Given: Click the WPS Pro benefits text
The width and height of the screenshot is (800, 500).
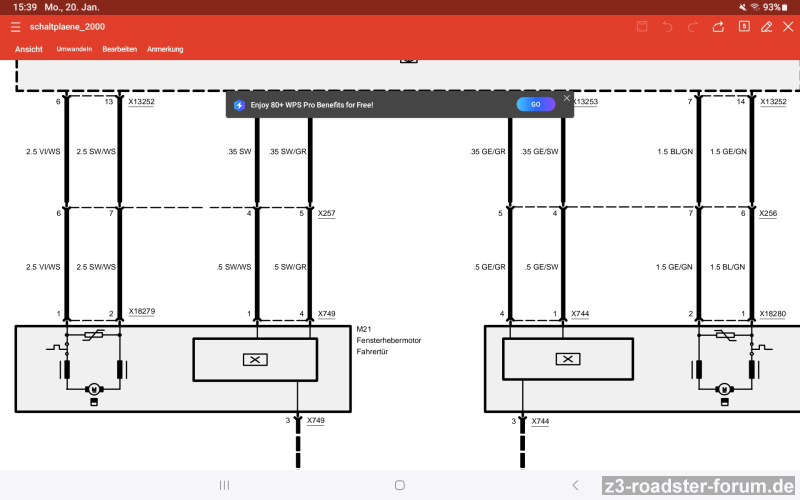Looking at the screenshot, I should tap(312, 105).
